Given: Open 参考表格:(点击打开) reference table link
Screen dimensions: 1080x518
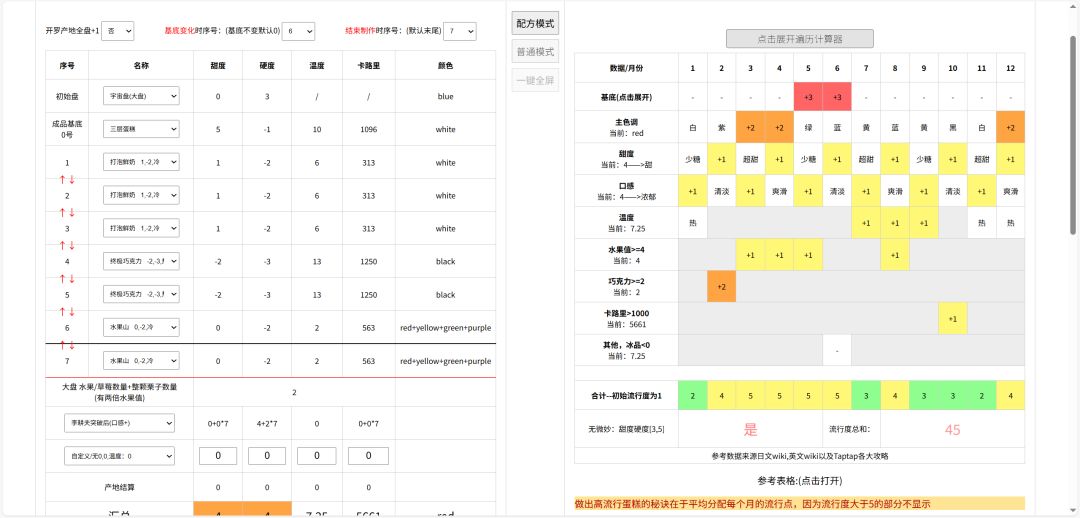Looking at the screenshot, I should [x=799, y=480].
